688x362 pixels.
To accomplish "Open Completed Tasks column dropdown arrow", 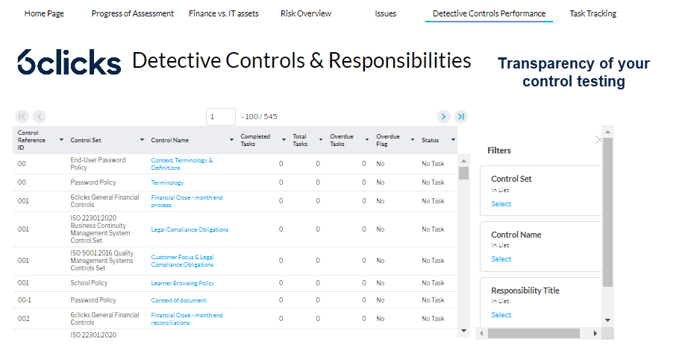I will coord(283,140).
